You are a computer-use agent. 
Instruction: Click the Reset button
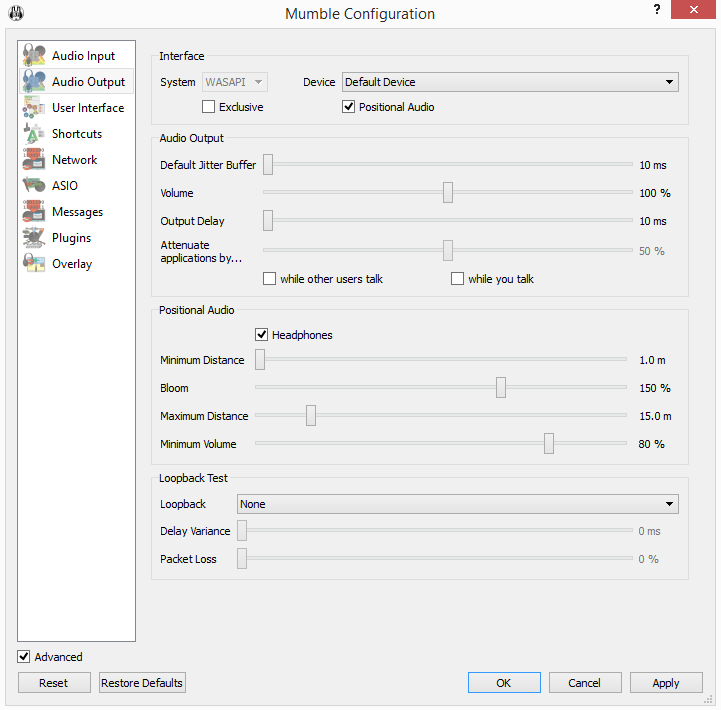click(x=54, y=683)
